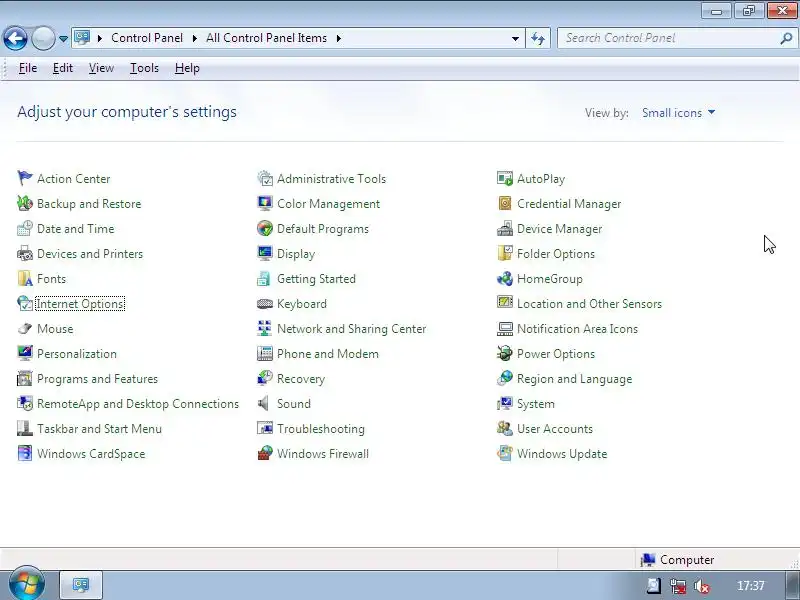Open the Recovery link

coord(301,379)
